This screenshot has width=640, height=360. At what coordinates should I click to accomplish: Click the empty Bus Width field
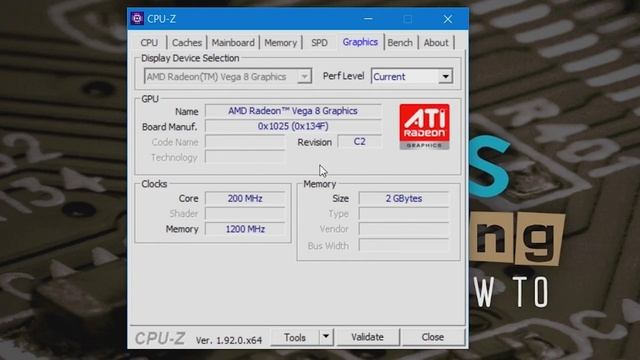point(404,245)
